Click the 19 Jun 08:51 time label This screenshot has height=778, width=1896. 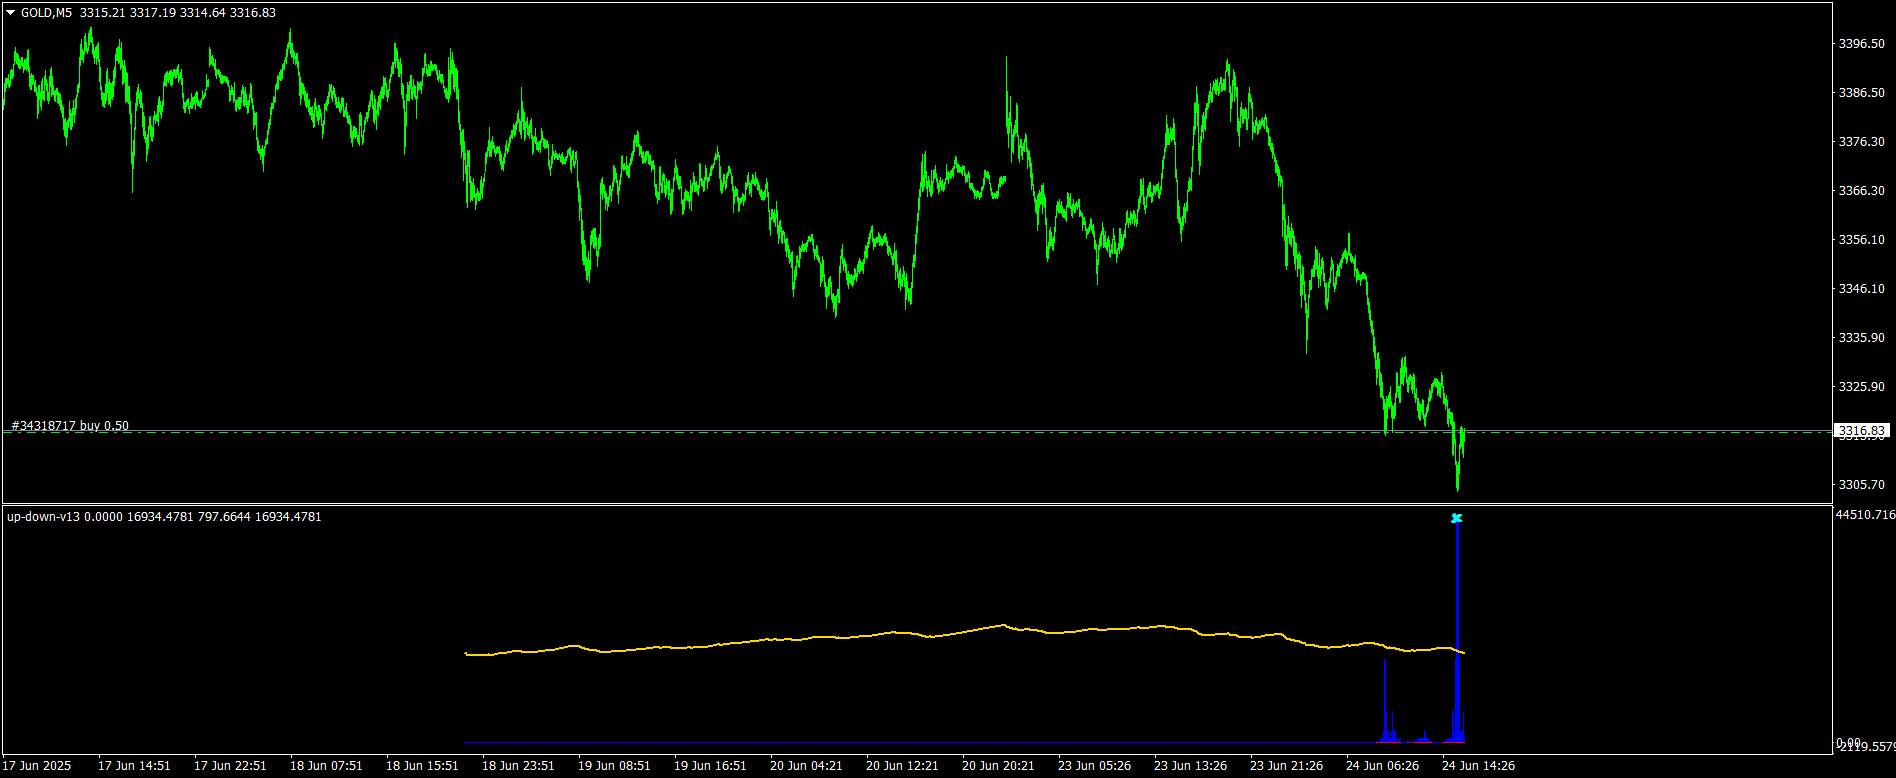tap(614, 766)
